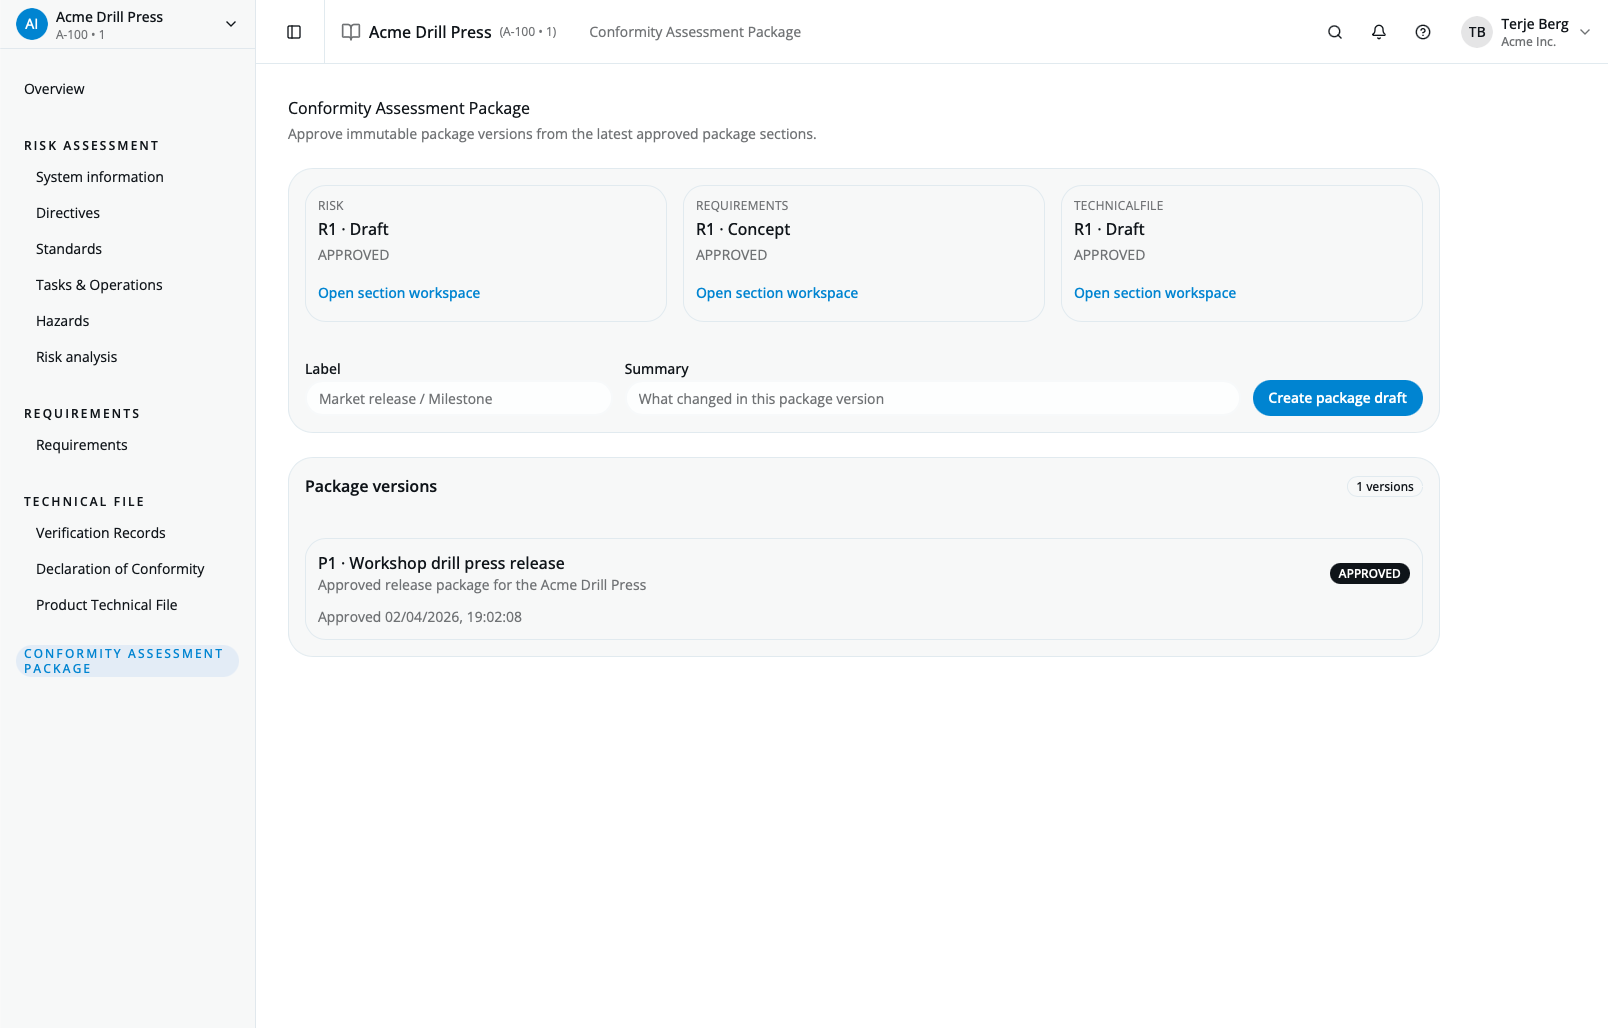1608x1028 pixels.
Task: Open Requirements sidebar item
Action: pos(82,445)
